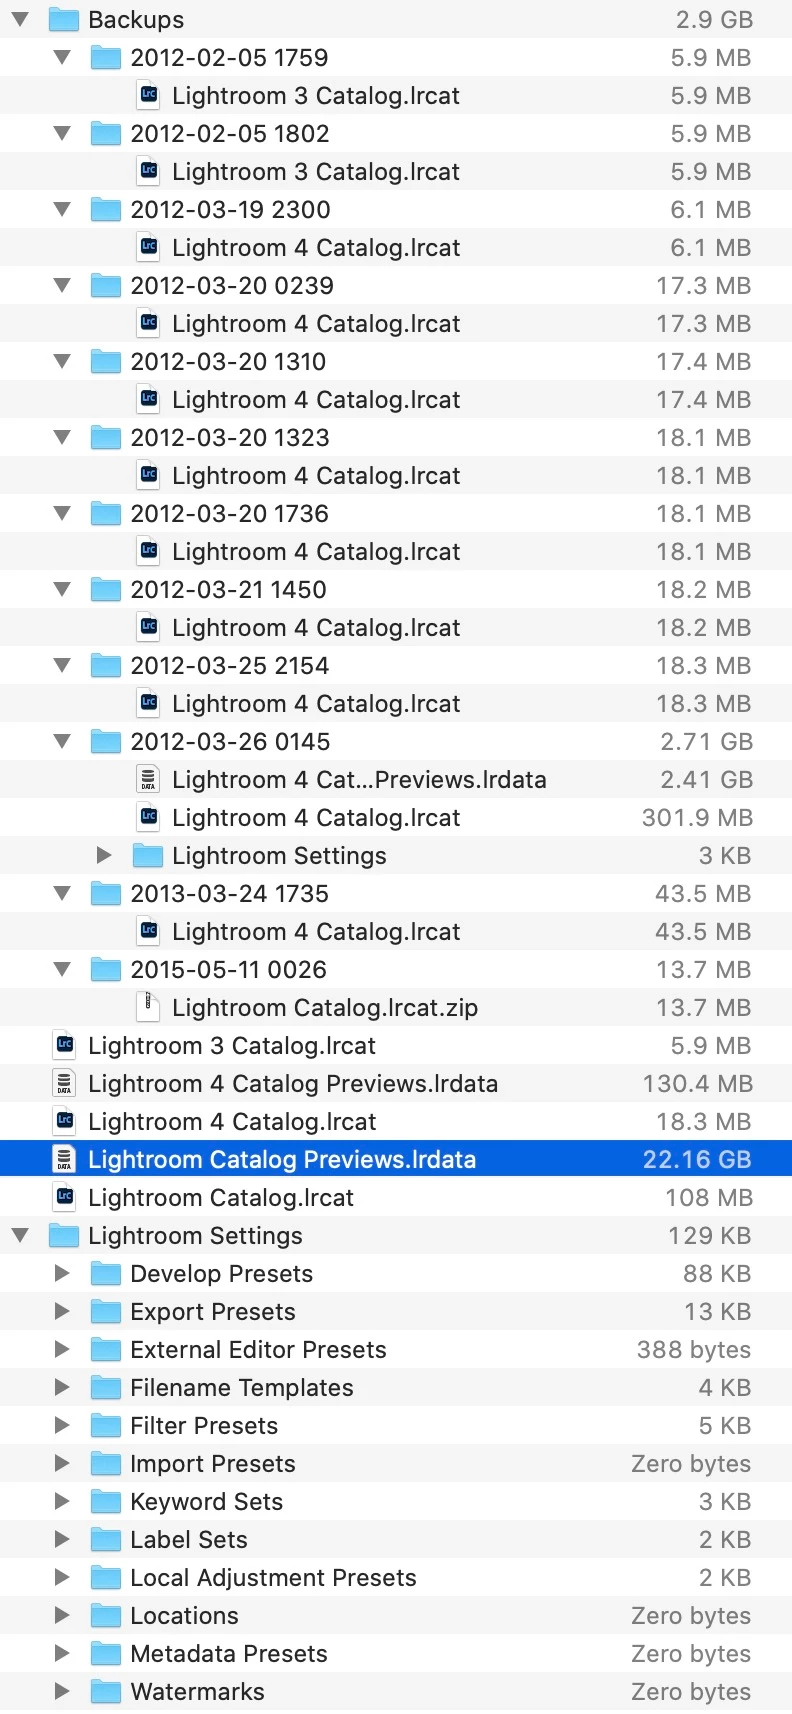Click the Lrc catalog icon sized 43.5 MB
This screenshot has height=1714, width=792.
point(149,931)
